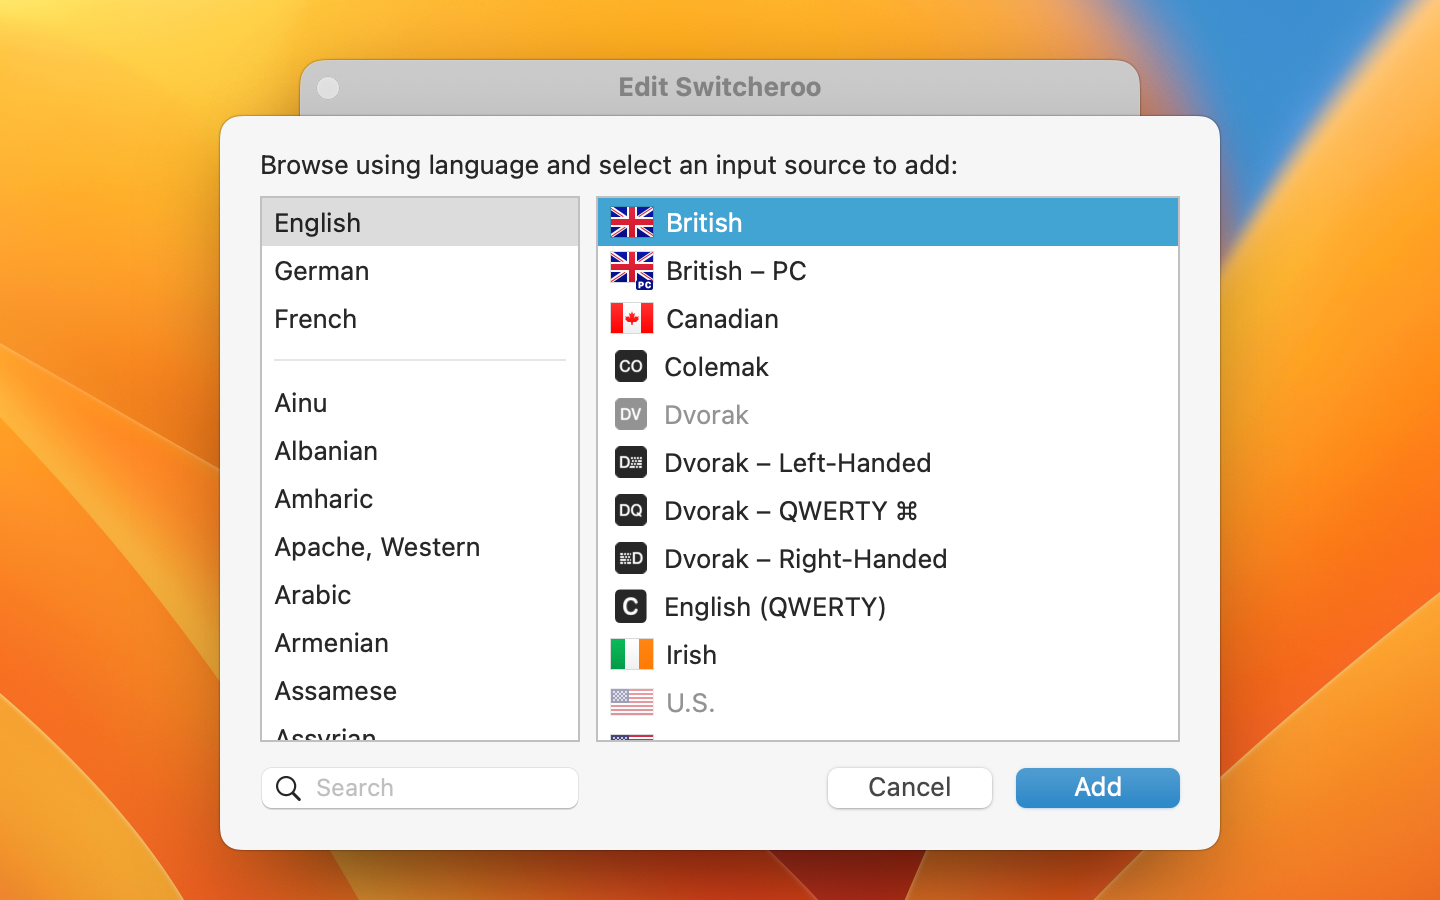
Task: Select English in language list
Action: pyautogui.click(x=420, y=222)
